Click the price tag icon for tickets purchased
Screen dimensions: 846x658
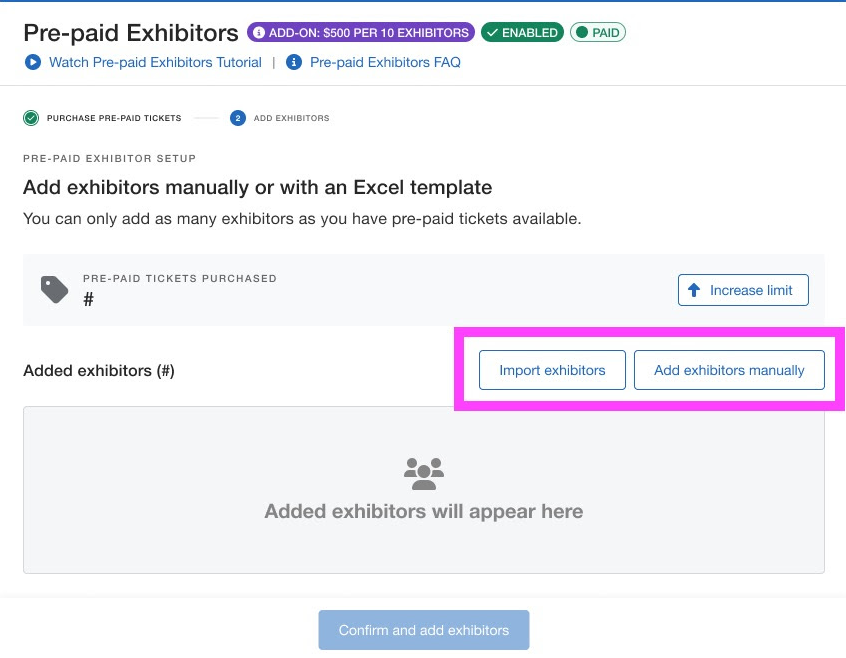(54, 290)
